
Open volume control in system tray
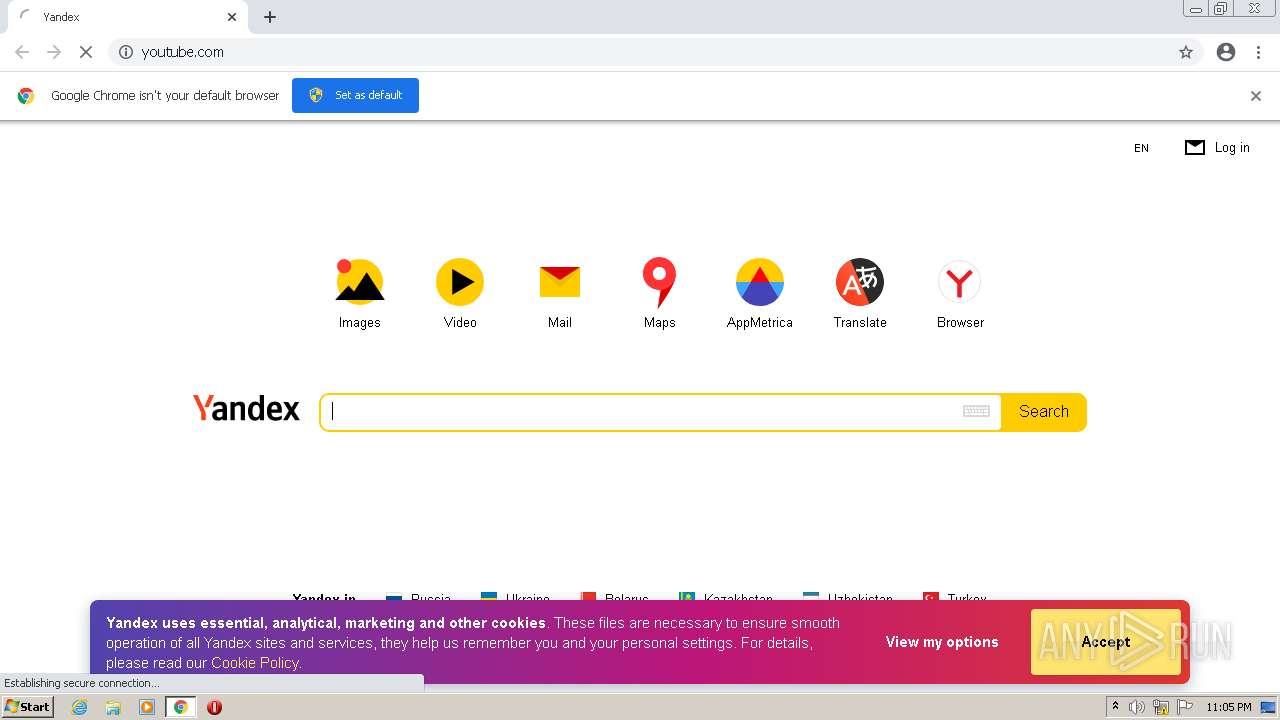1137,707
